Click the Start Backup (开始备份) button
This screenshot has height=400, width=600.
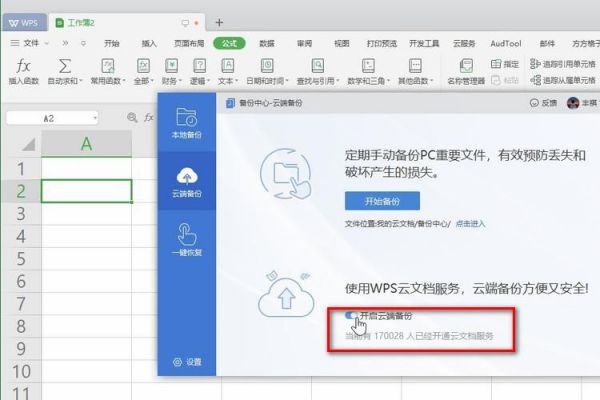pos(382,201)
